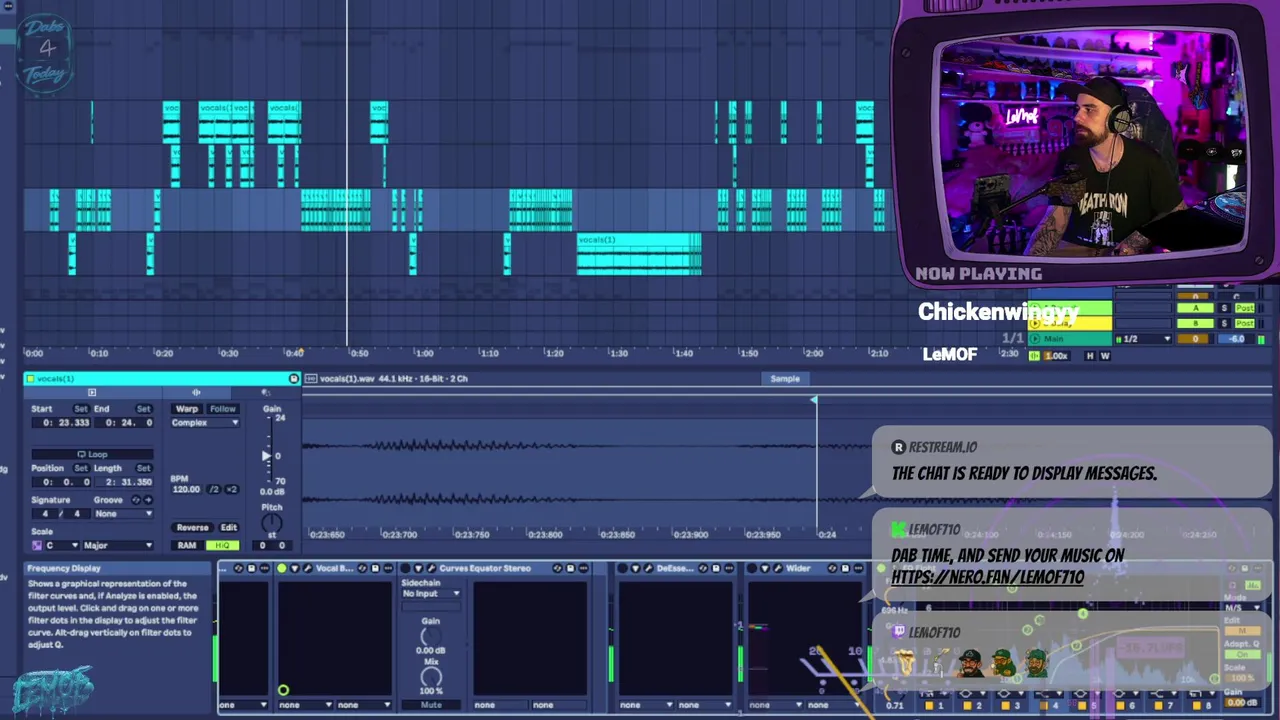1280x720 pixels.
Task: Toggle Warp for the clip
Action: tap(187, 409)
